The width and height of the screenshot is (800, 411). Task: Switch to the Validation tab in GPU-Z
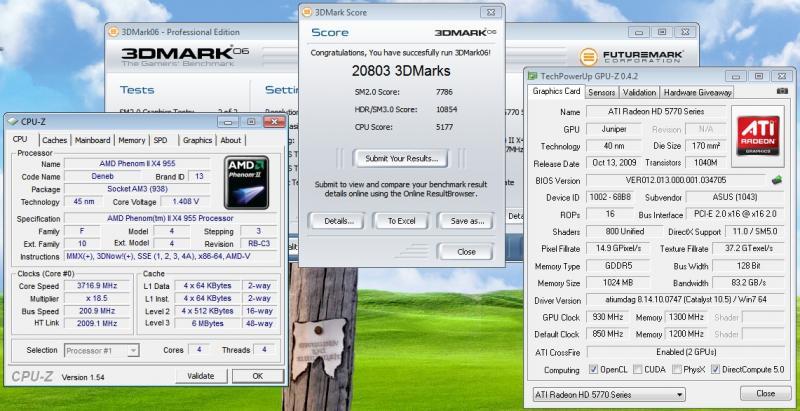click(x=639, y=92)
